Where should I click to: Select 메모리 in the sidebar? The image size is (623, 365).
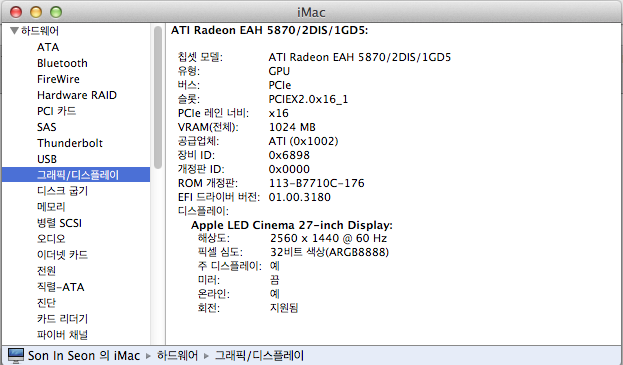[51, 207]
